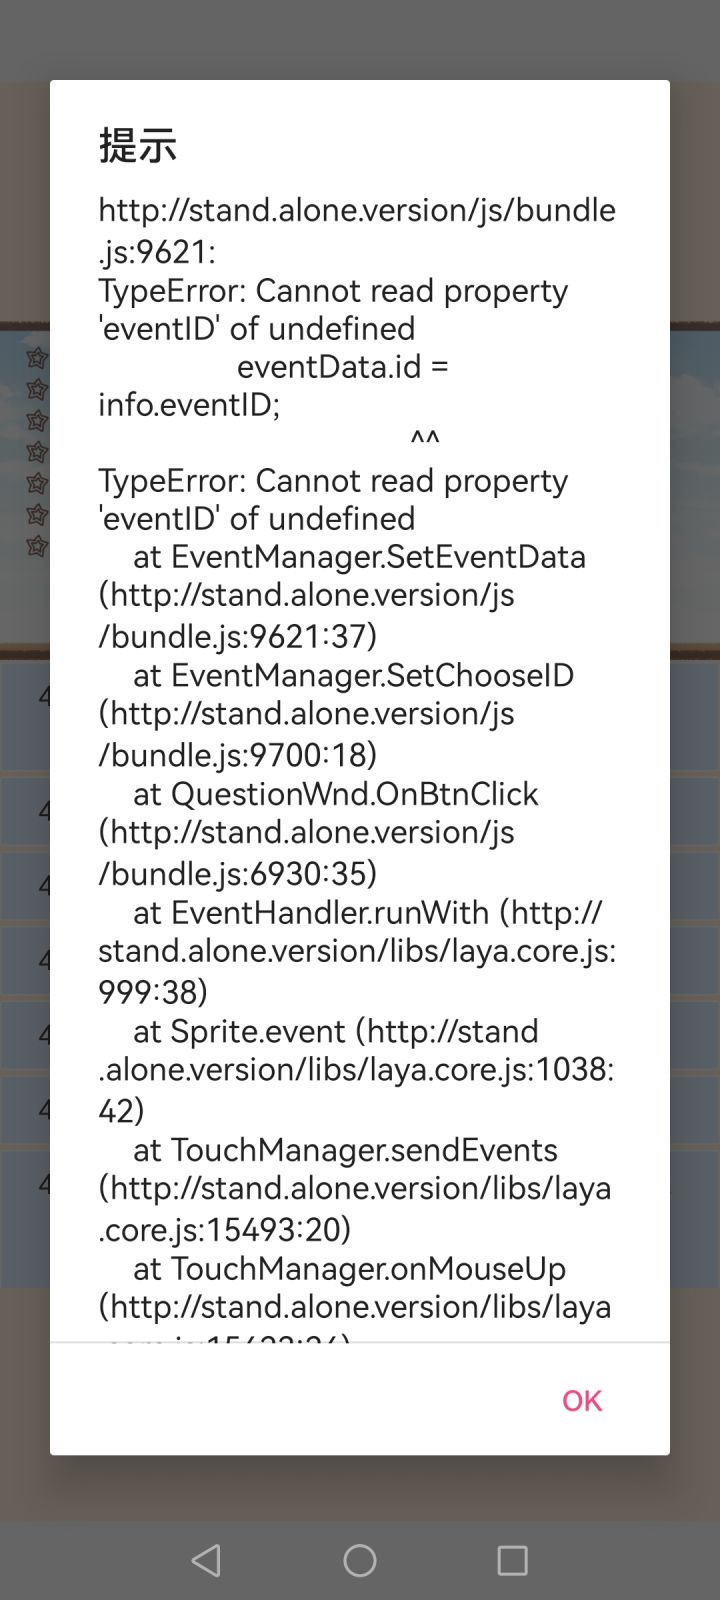Image resolution: width=720 pixels, height=1600 pixels.
Task: Tap the Android home circle icon
Action: click(x=360, y=1560)
